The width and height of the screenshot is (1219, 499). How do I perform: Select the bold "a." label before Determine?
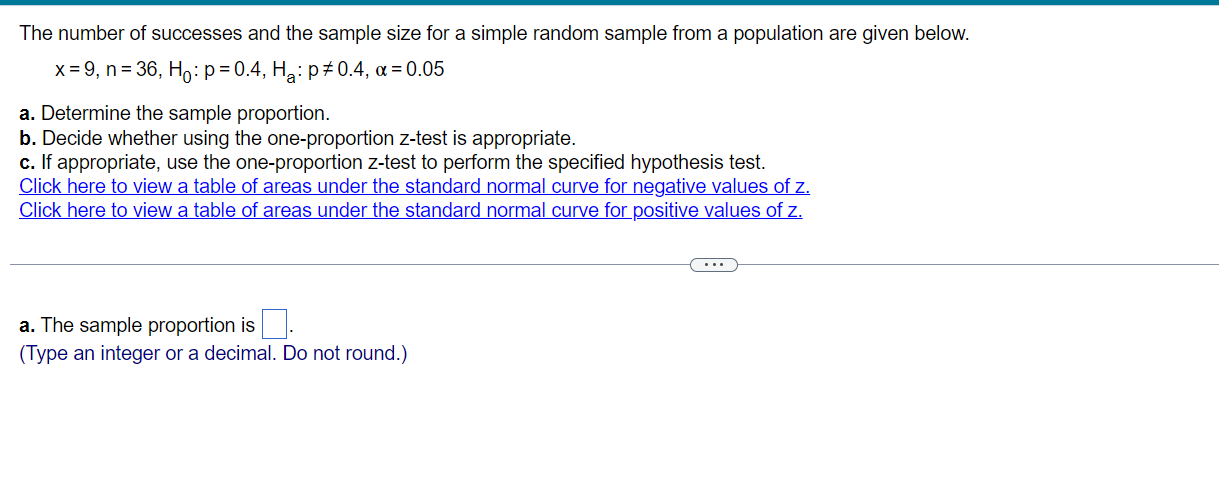(28, 114)
